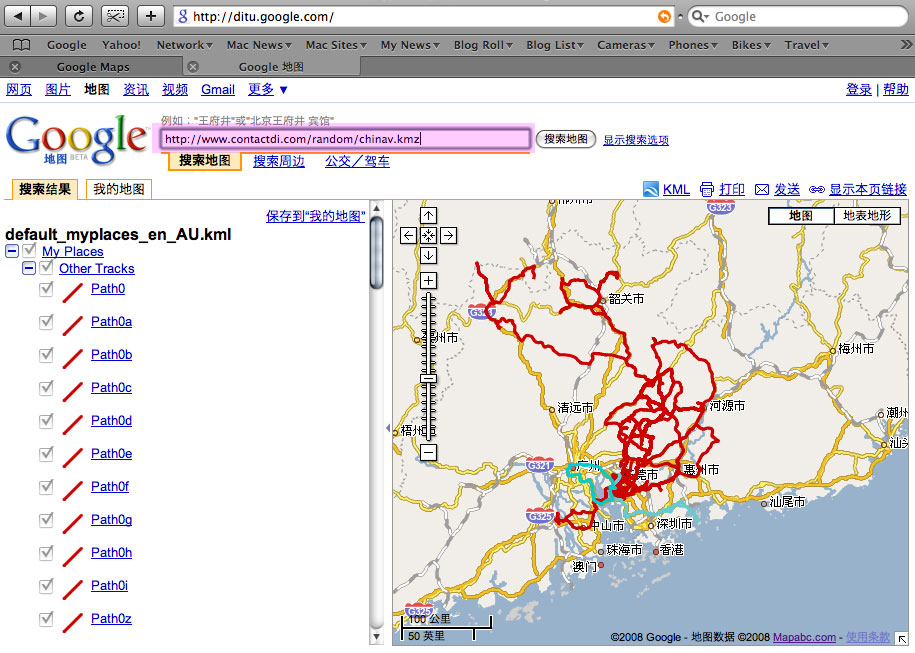Click the overview map toggle arrow in corner
The height and width of the screenshot is (653, 915).
point(902,639)
